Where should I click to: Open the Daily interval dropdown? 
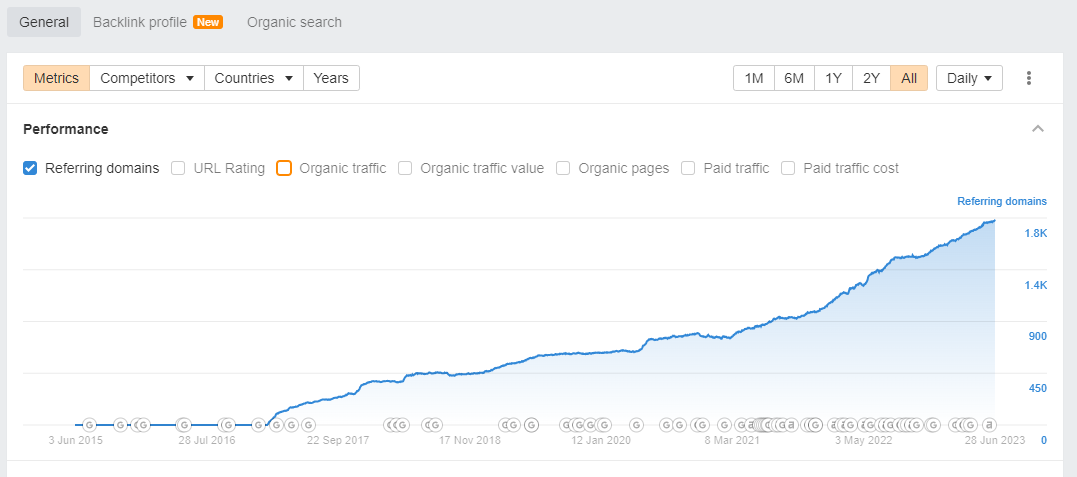[969, 78]
